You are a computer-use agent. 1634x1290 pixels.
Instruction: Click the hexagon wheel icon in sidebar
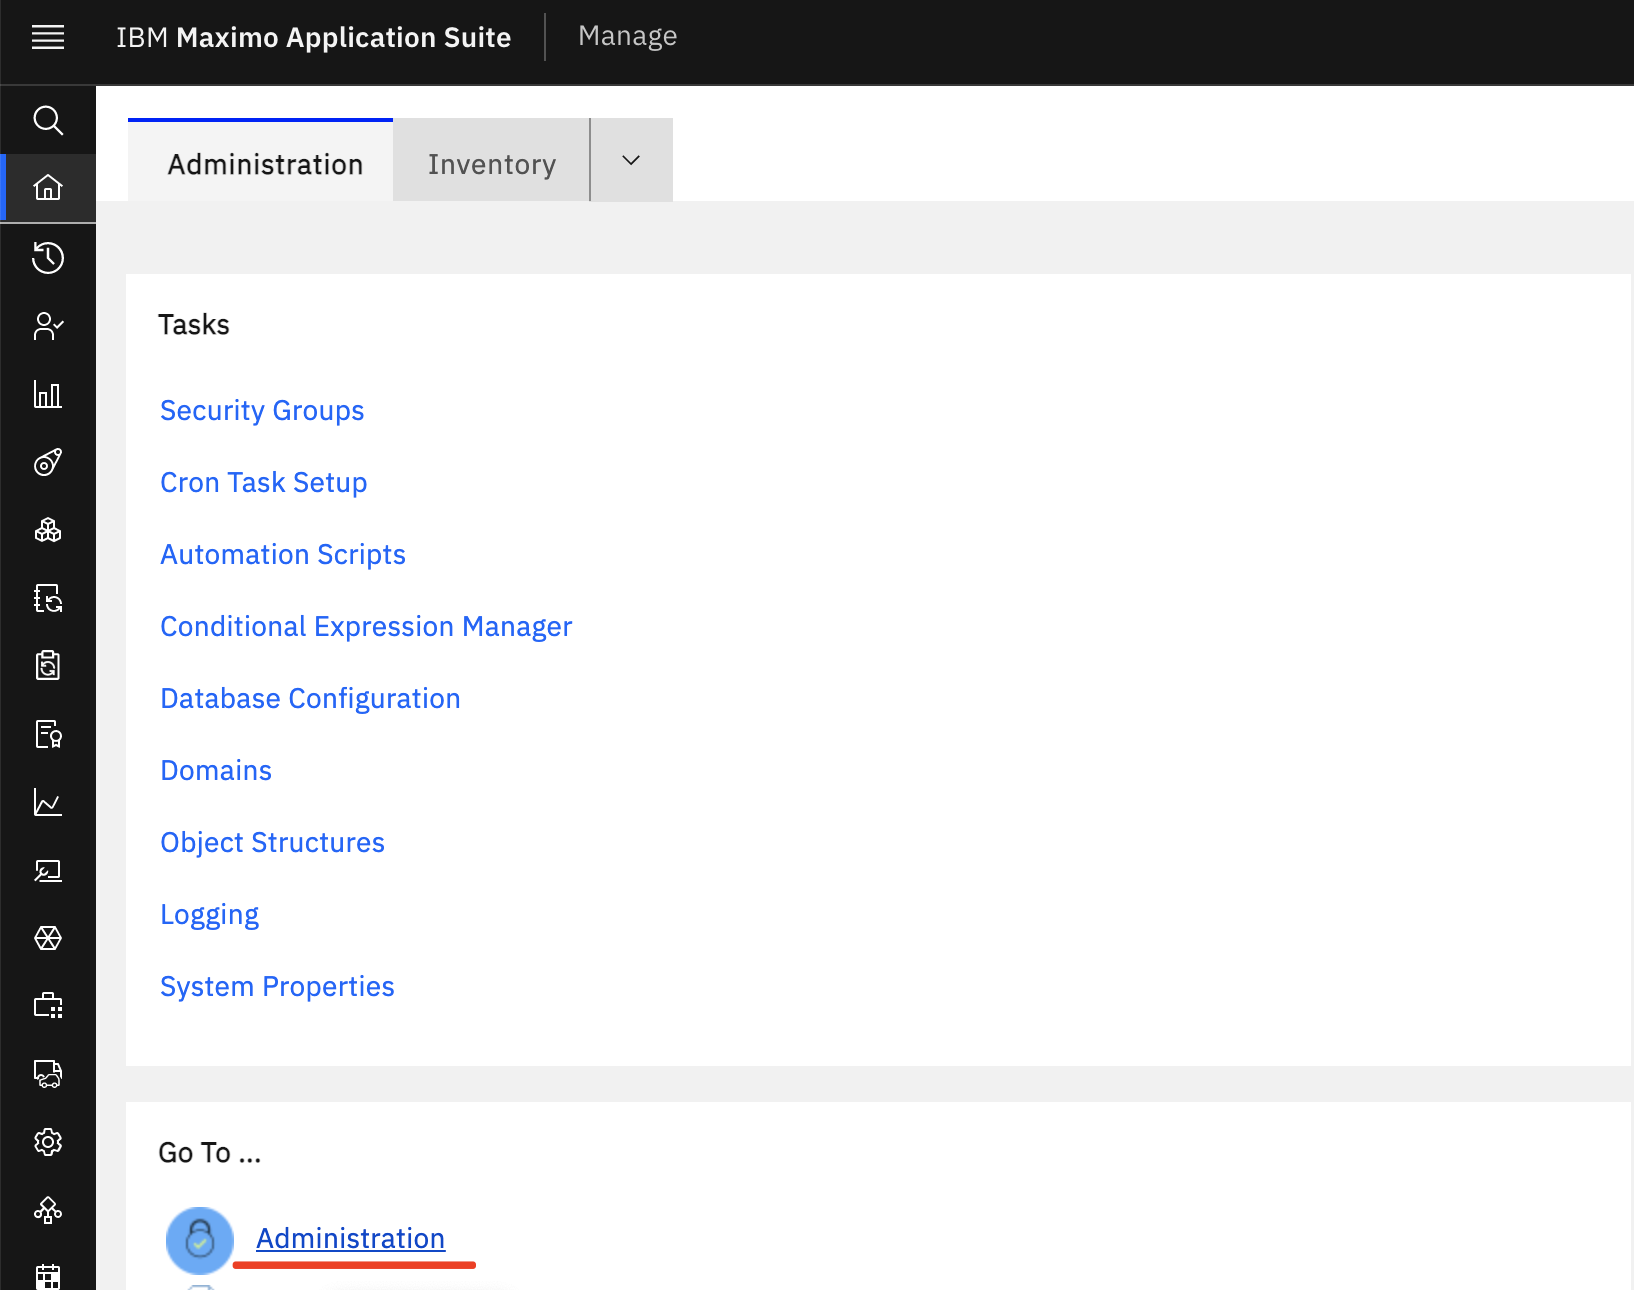(x=48, y=938)
